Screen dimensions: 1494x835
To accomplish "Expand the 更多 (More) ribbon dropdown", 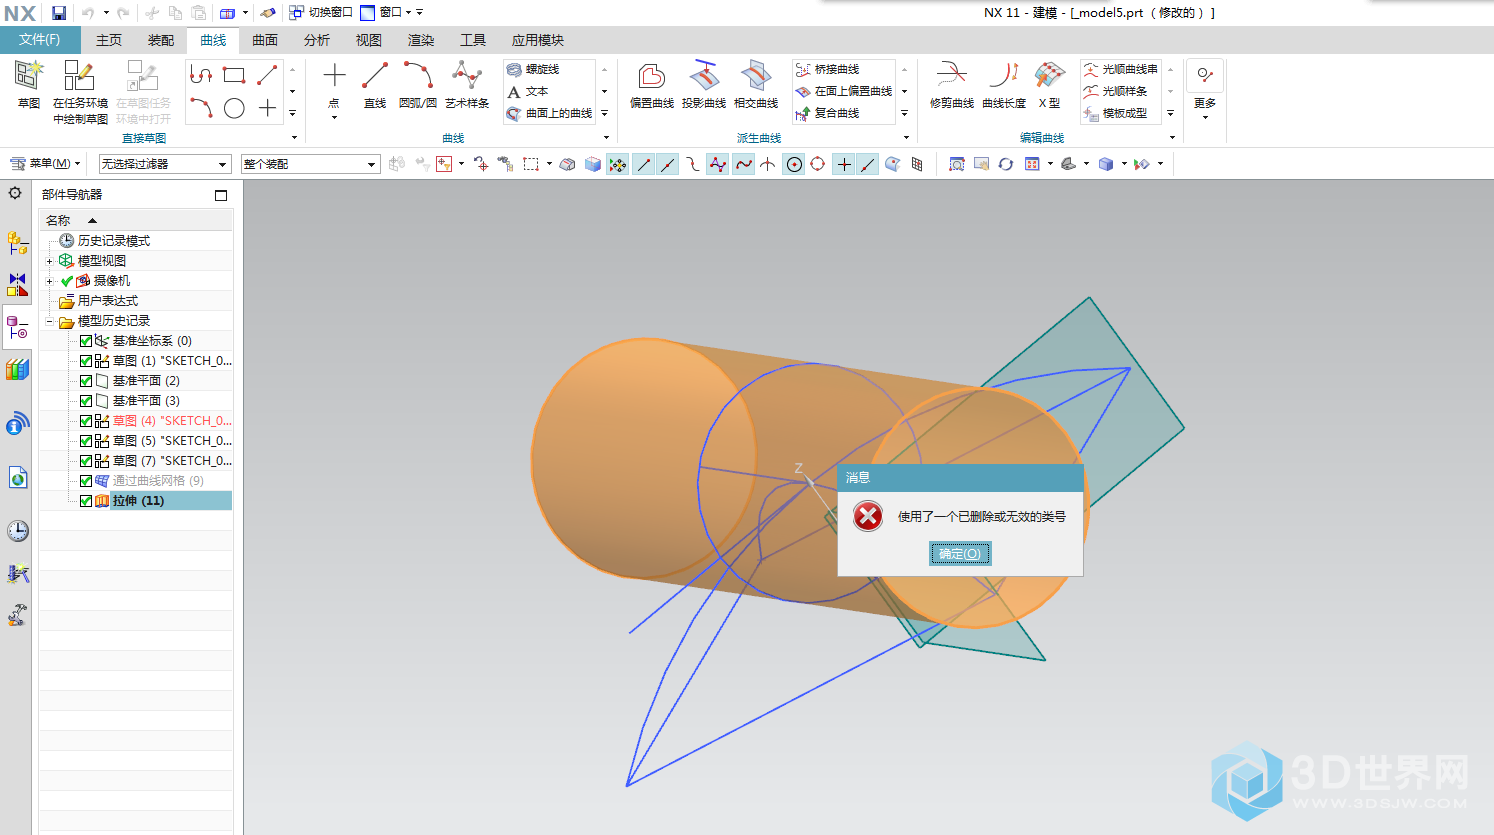I will 1205,90.
